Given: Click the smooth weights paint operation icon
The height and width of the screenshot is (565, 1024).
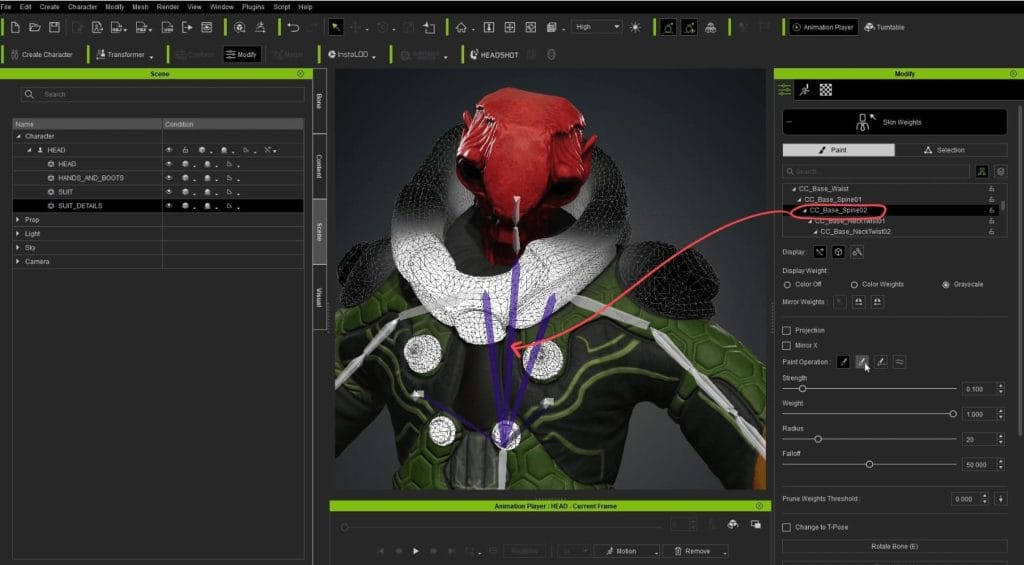Looking at the screenshot, I should tap(899, 362).
